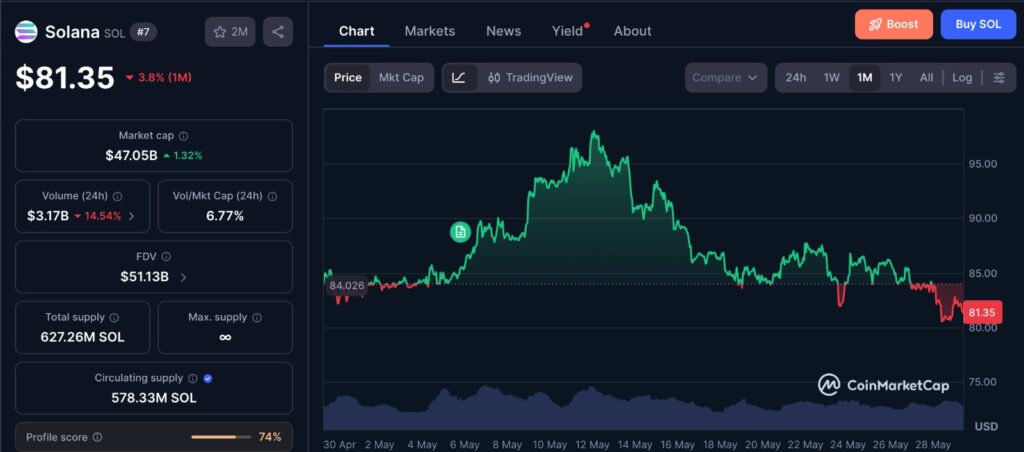
Task: Open the Compare dropdown
Action: coord(725,78)
